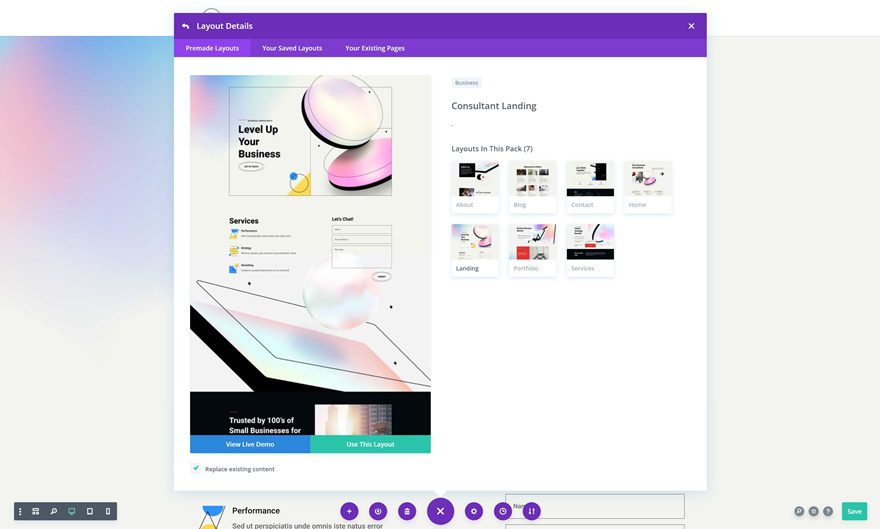Click the large layout preview image
Viewport: 880px width, 529px height.
[310, 255]
